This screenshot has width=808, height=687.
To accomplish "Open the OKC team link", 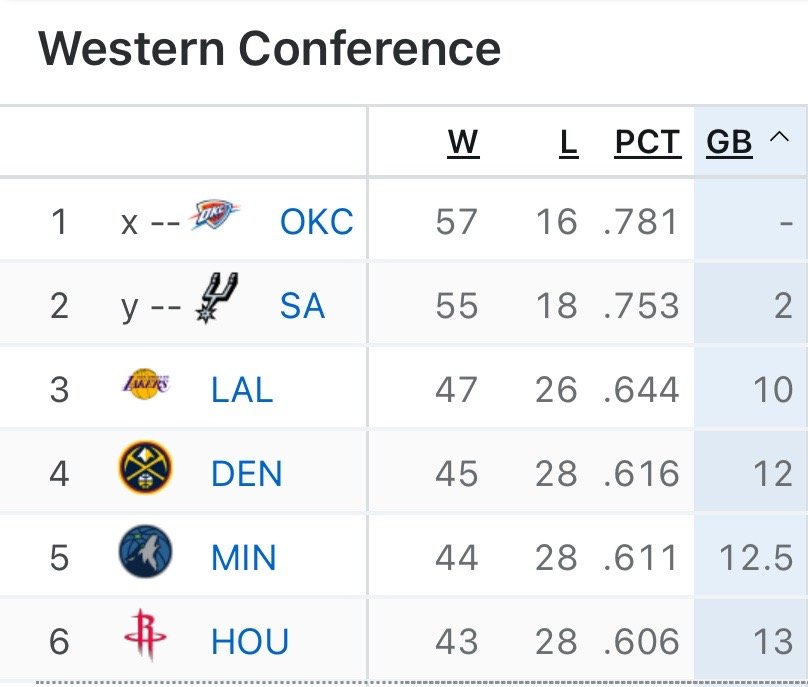I will click(316, 222).
